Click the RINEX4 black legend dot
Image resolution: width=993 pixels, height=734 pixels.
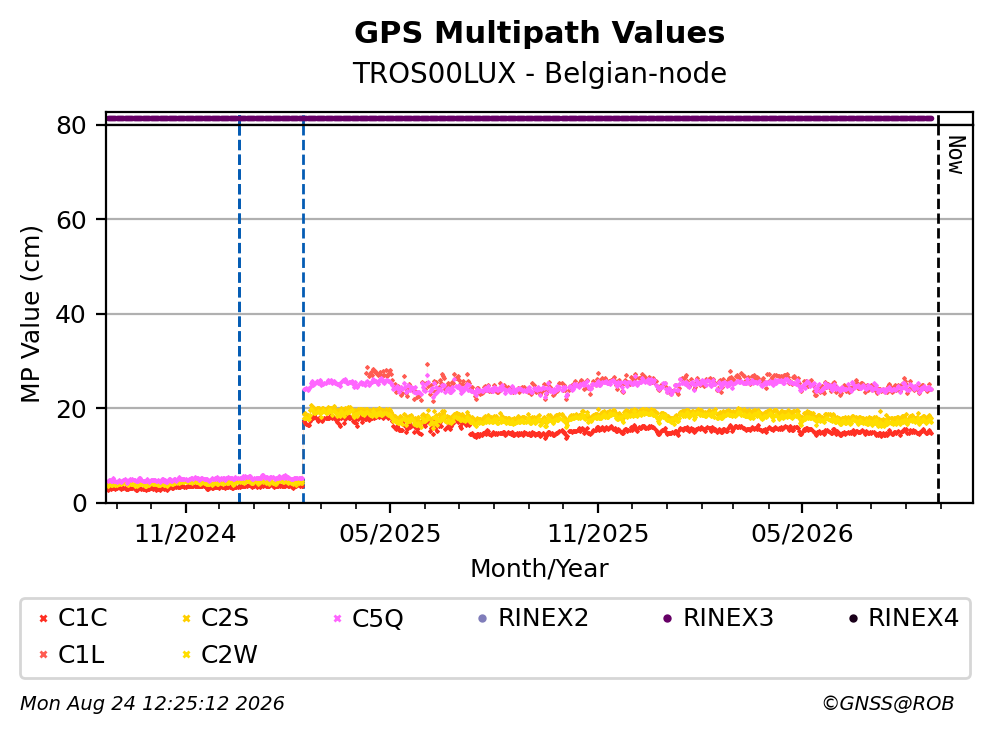click(x=853, y=618)
